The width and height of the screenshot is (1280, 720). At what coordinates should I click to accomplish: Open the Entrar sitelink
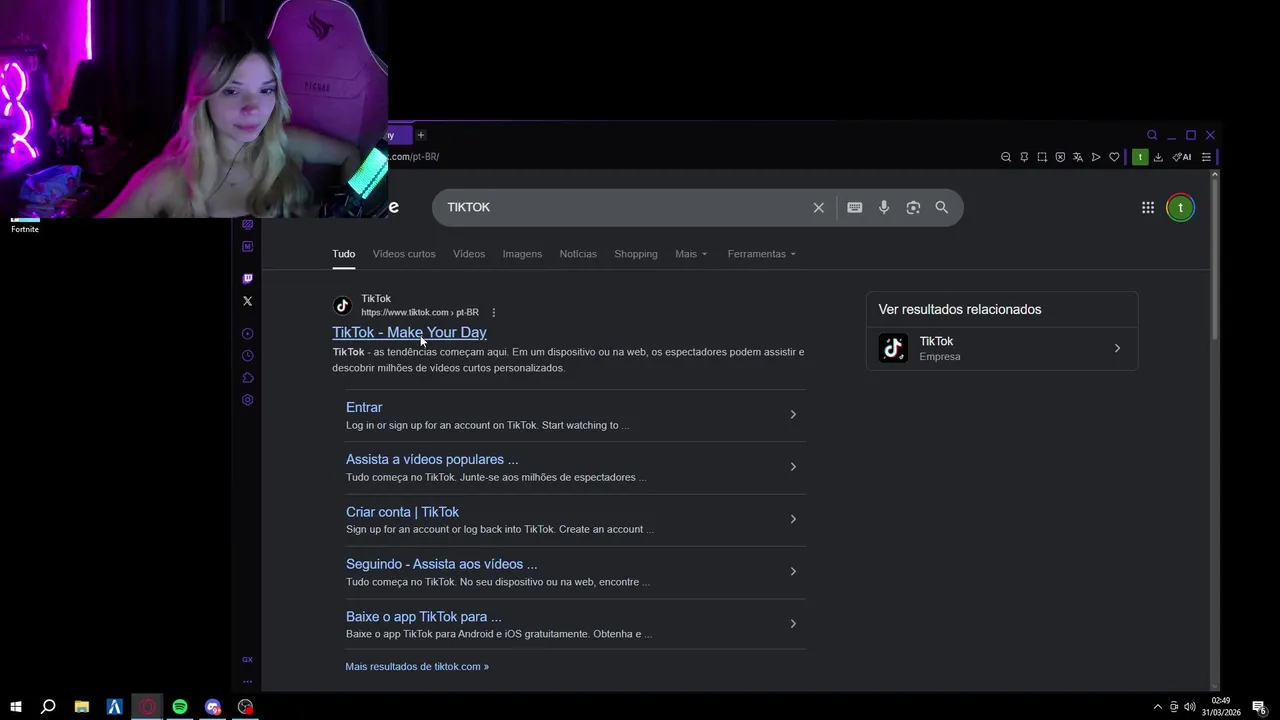click(x=364, y=407)
